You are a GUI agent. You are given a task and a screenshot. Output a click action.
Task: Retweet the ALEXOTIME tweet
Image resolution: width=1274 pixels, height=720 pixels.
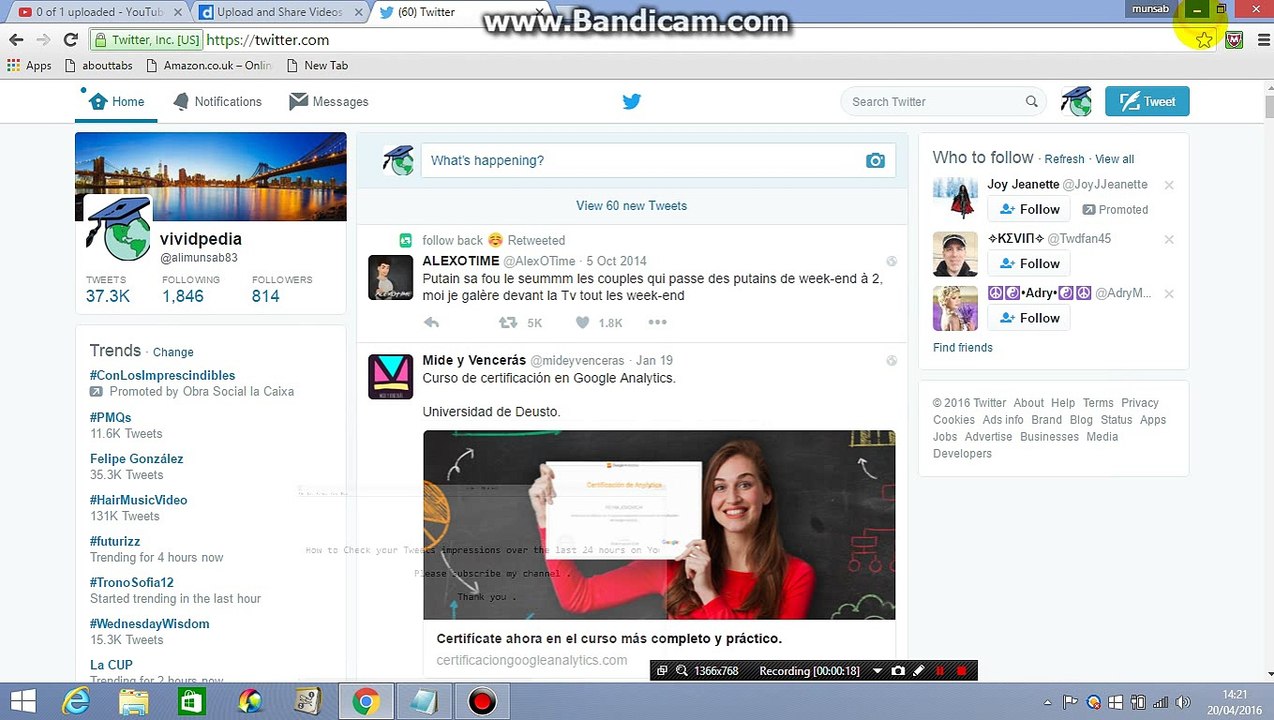tap(508, 322)
